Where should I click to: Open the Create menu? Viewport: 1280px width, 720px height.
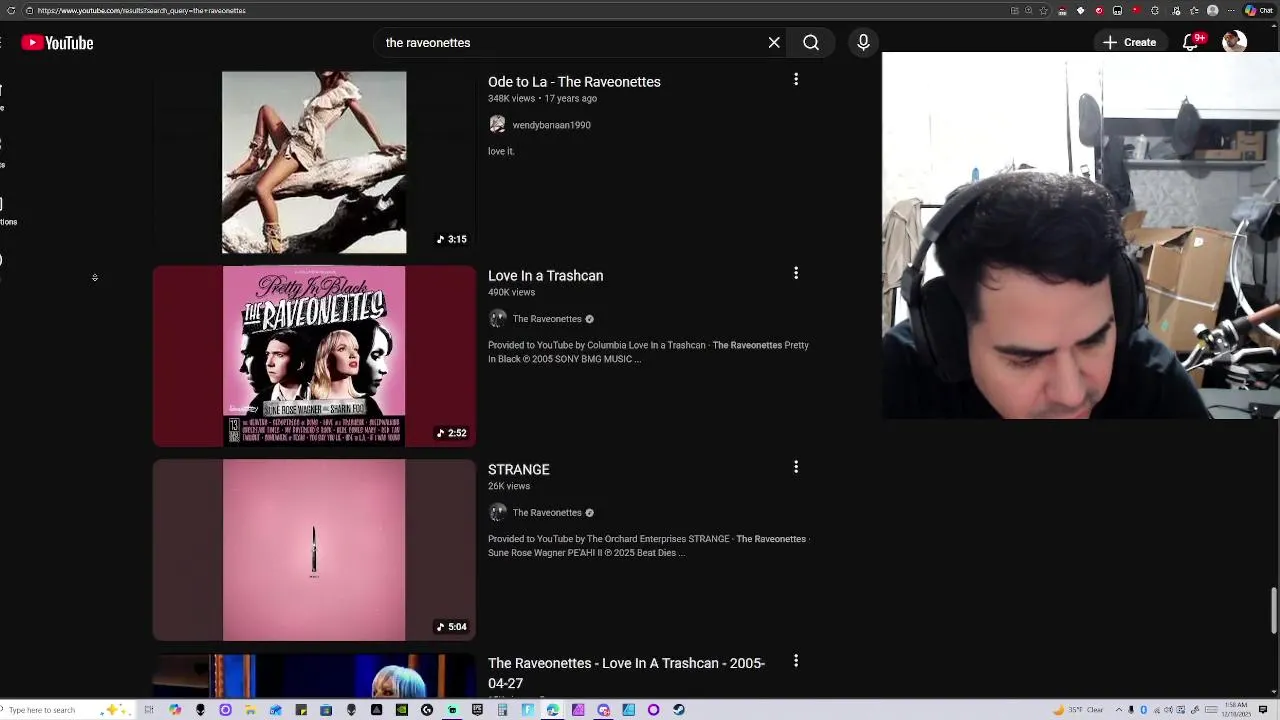(1129, 43)
